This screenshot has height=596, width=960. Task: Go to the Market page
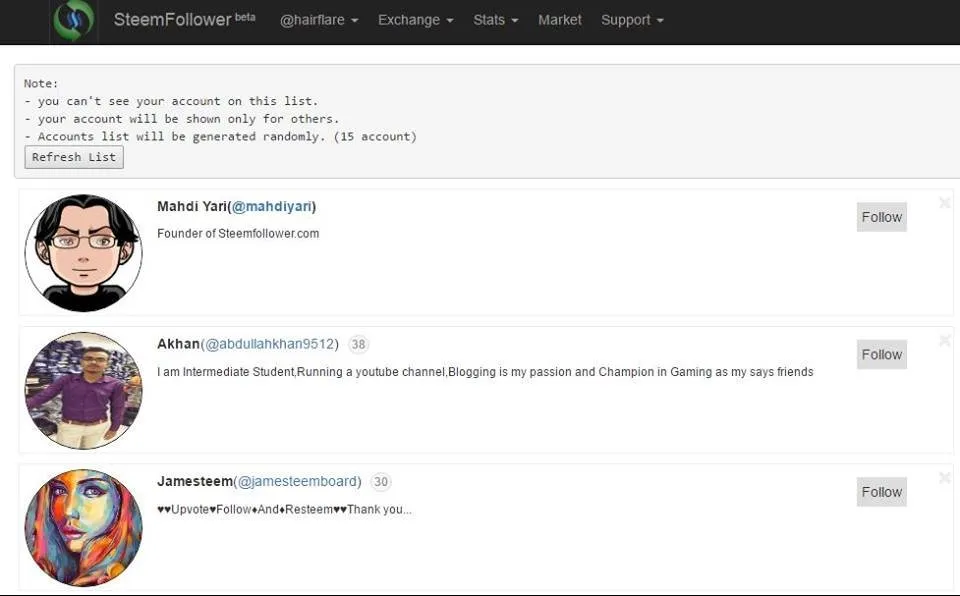click(560, 20)
